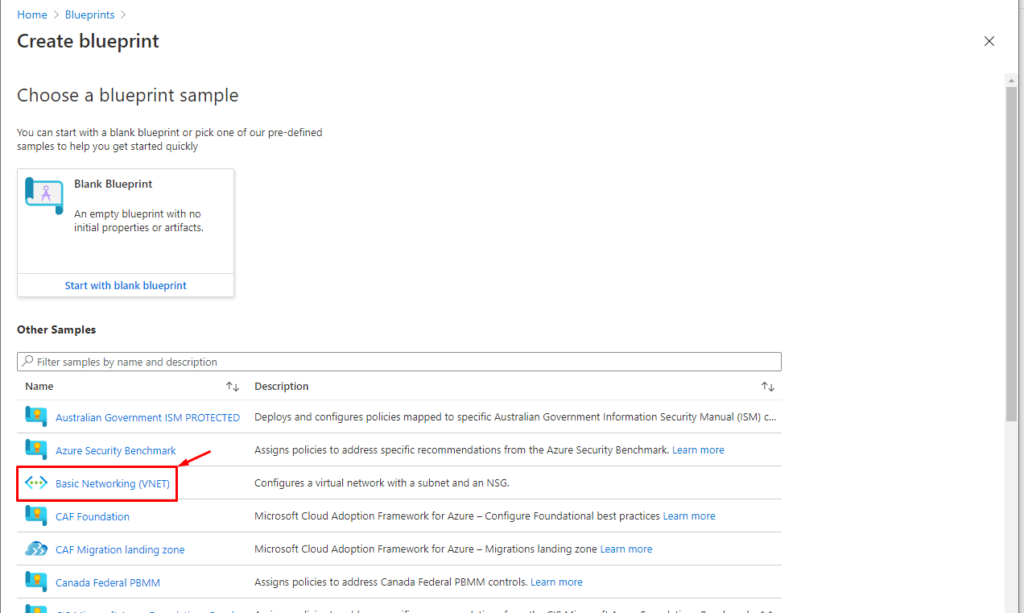Click 'An empty blueprint with no initial properties' text
This screenshot has width=1024, height=613.
tap(138, 221)
